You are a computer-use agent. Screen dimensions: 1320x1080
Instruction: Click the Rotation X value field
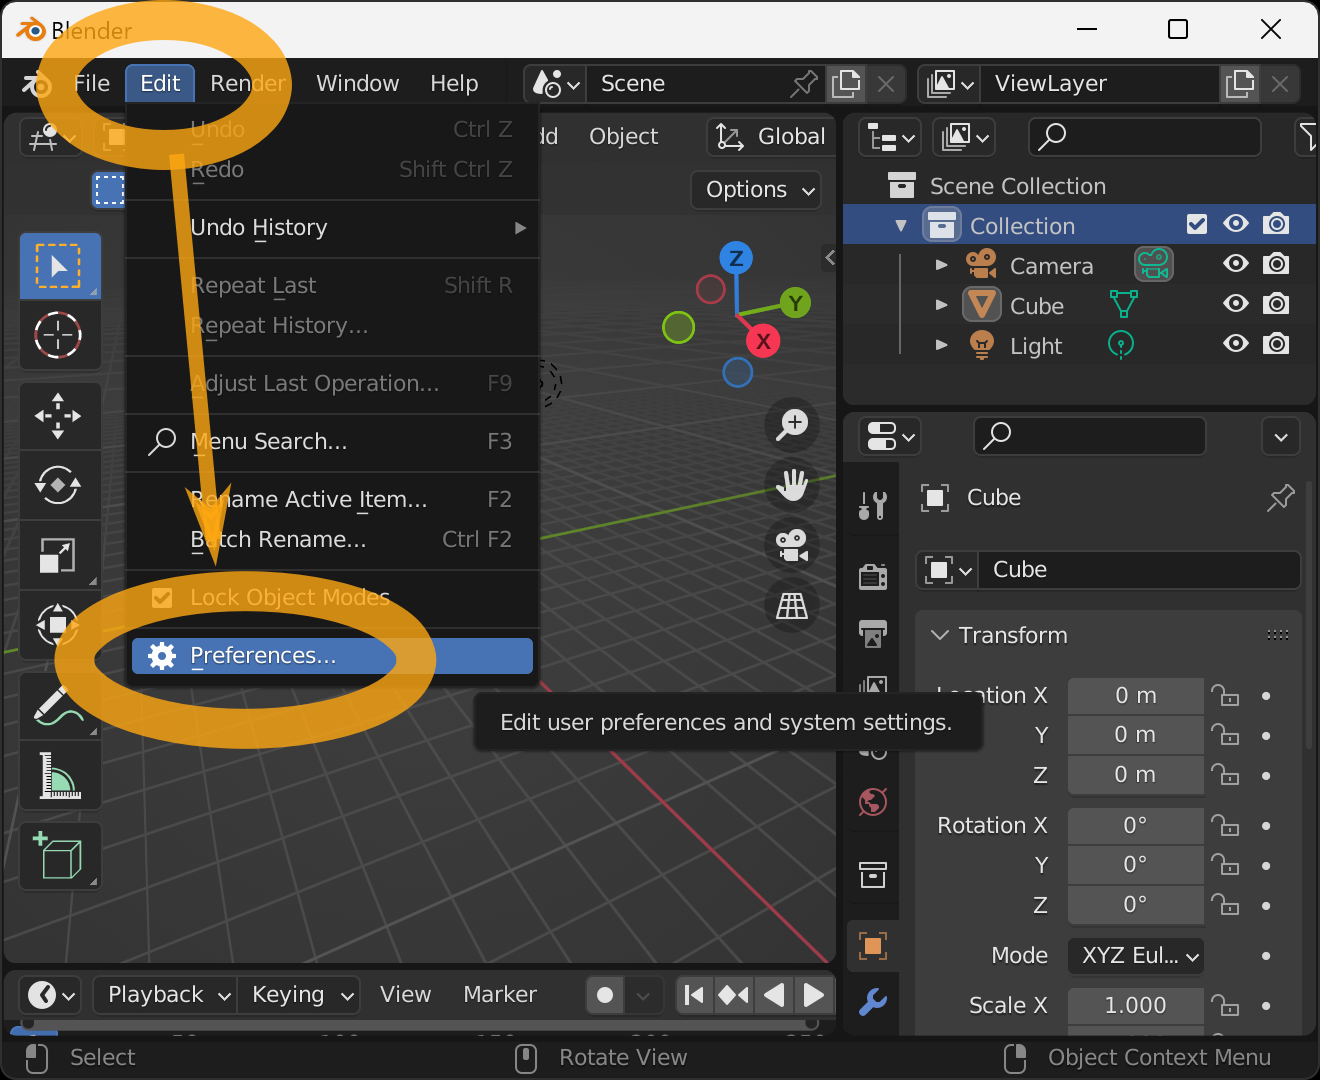point(1135,825)
